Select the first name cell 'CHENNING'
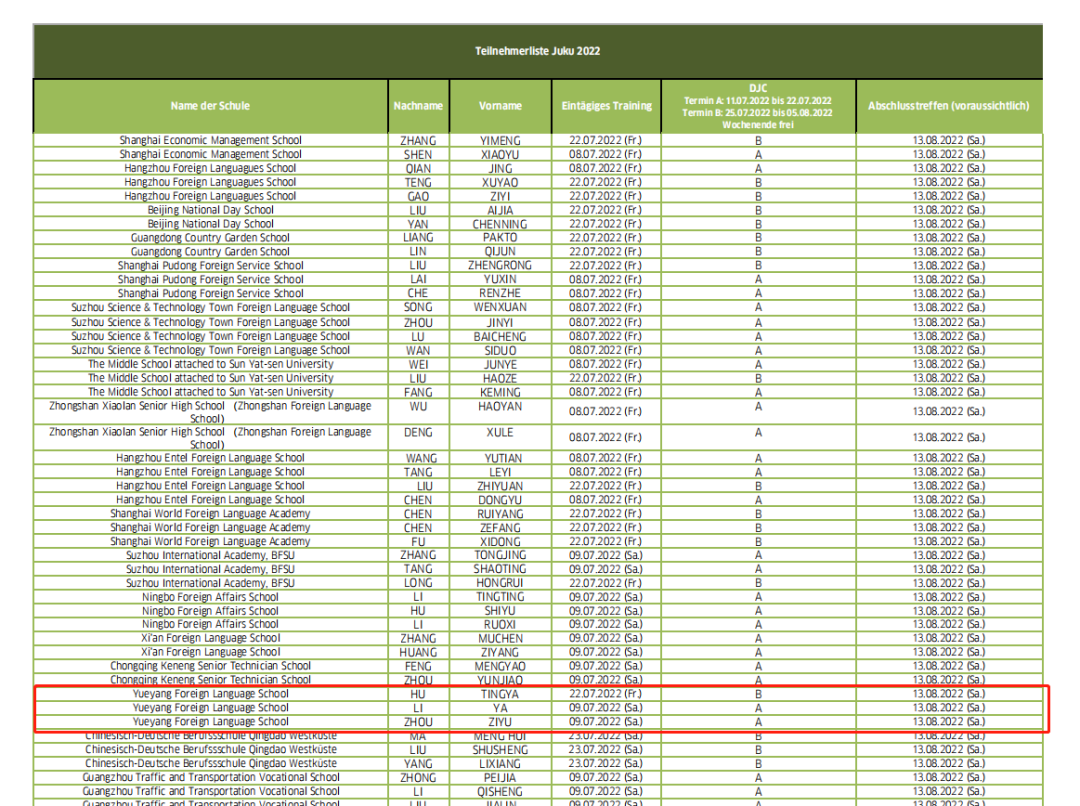The image size is (1080, 806). pyautogui.click(x=500, y=224)
